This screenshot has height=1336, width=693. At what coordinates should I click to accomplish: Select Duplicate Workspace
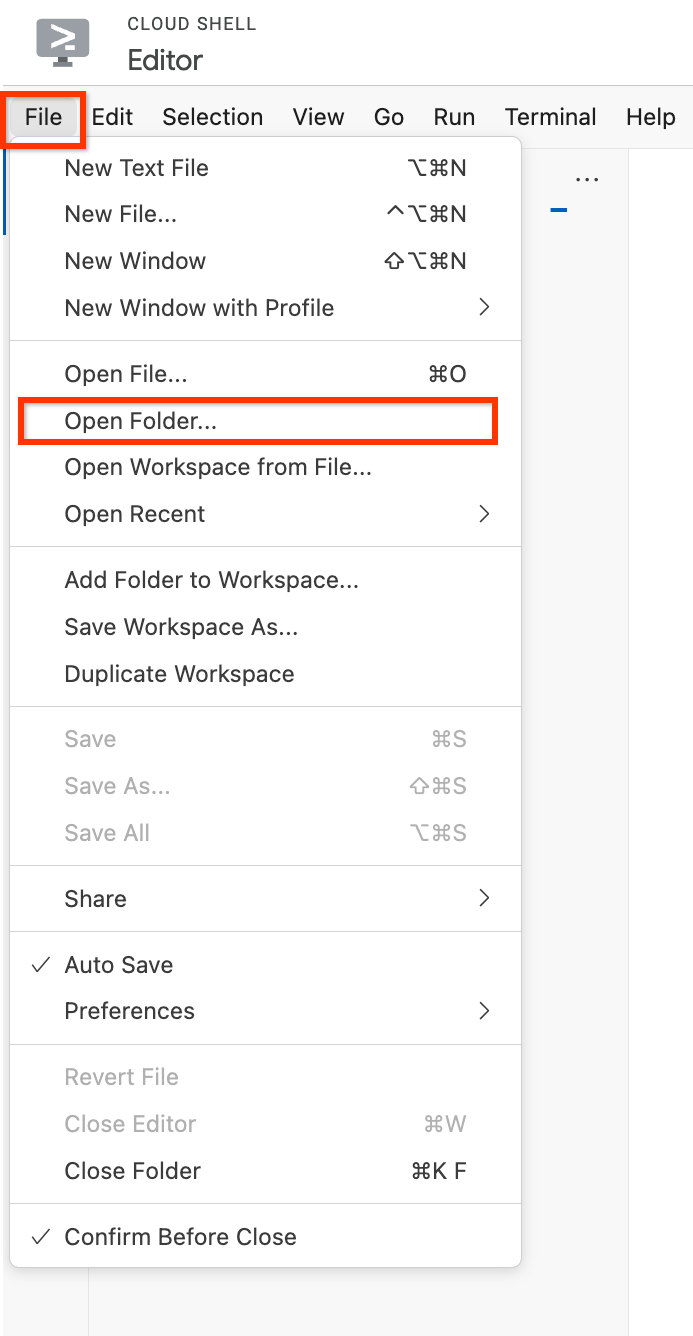click(x=178, y=673)
